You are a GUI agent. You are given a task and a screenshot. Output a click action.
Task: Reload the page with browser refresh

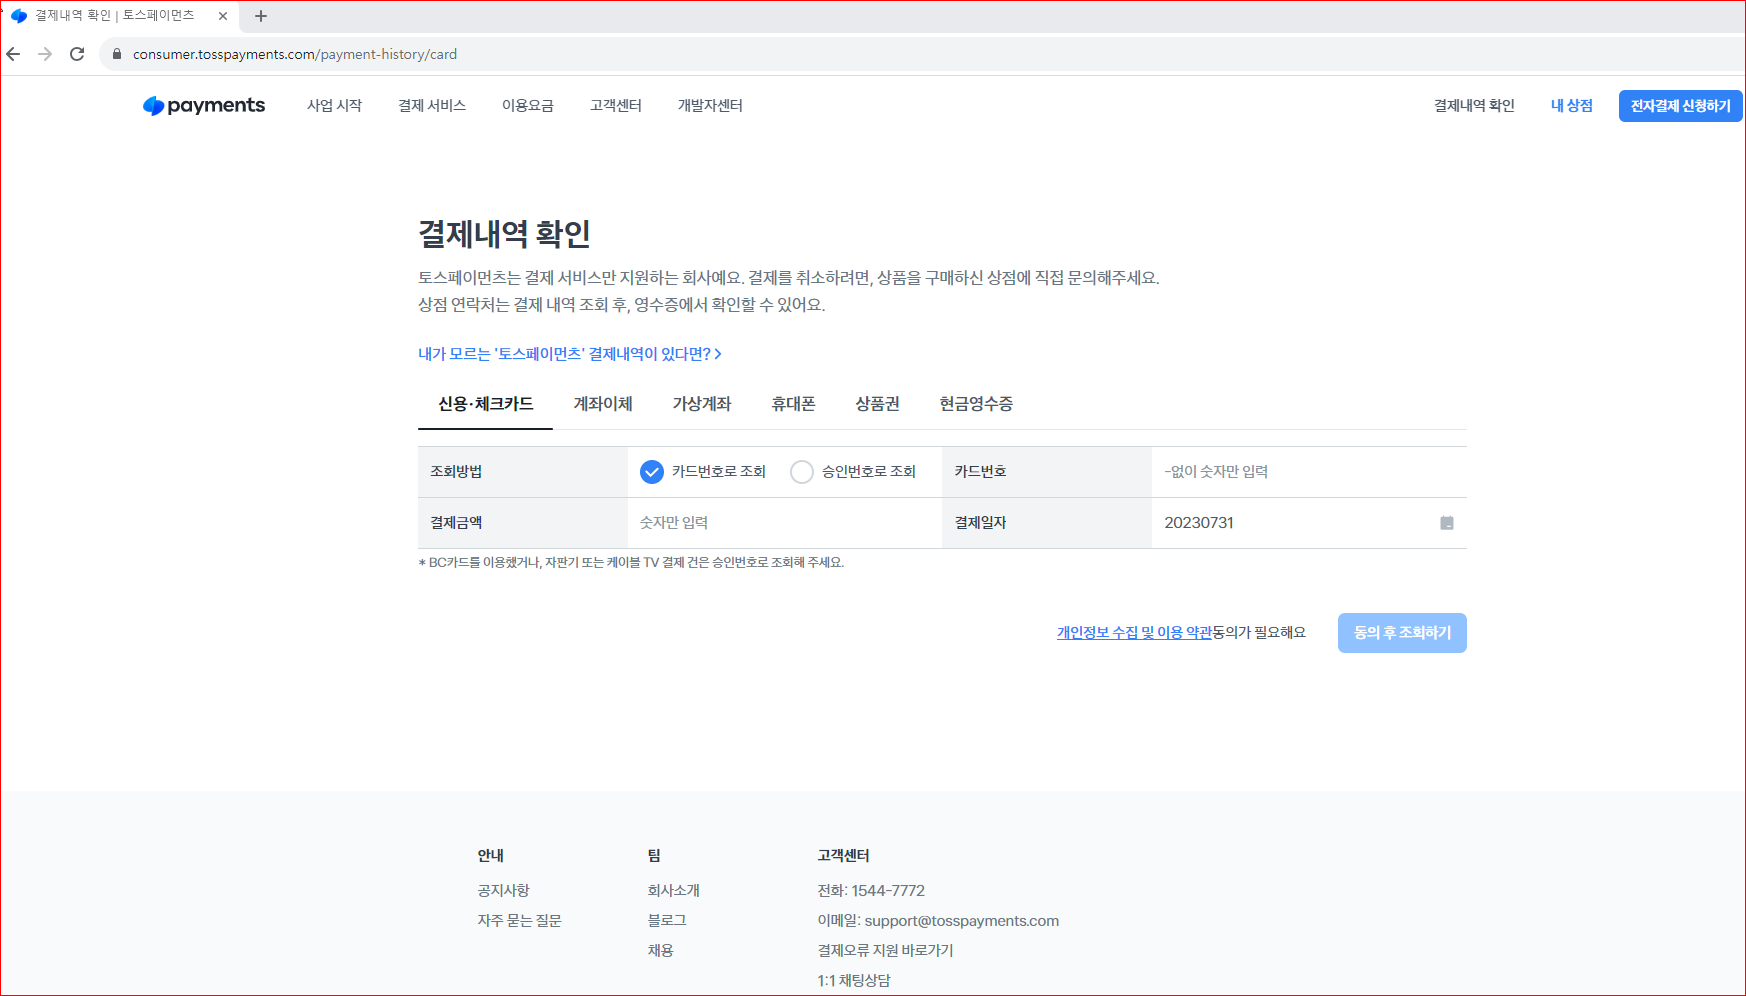coord(77,54)
